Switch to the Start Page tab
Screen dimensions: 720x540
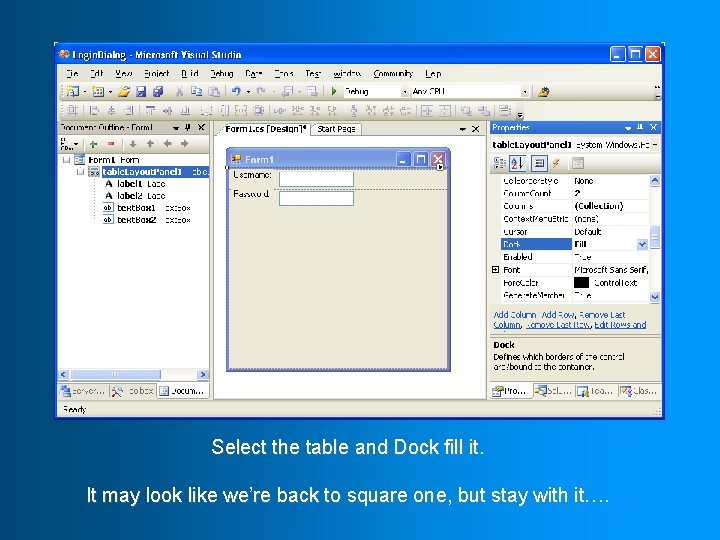point(337,129)
